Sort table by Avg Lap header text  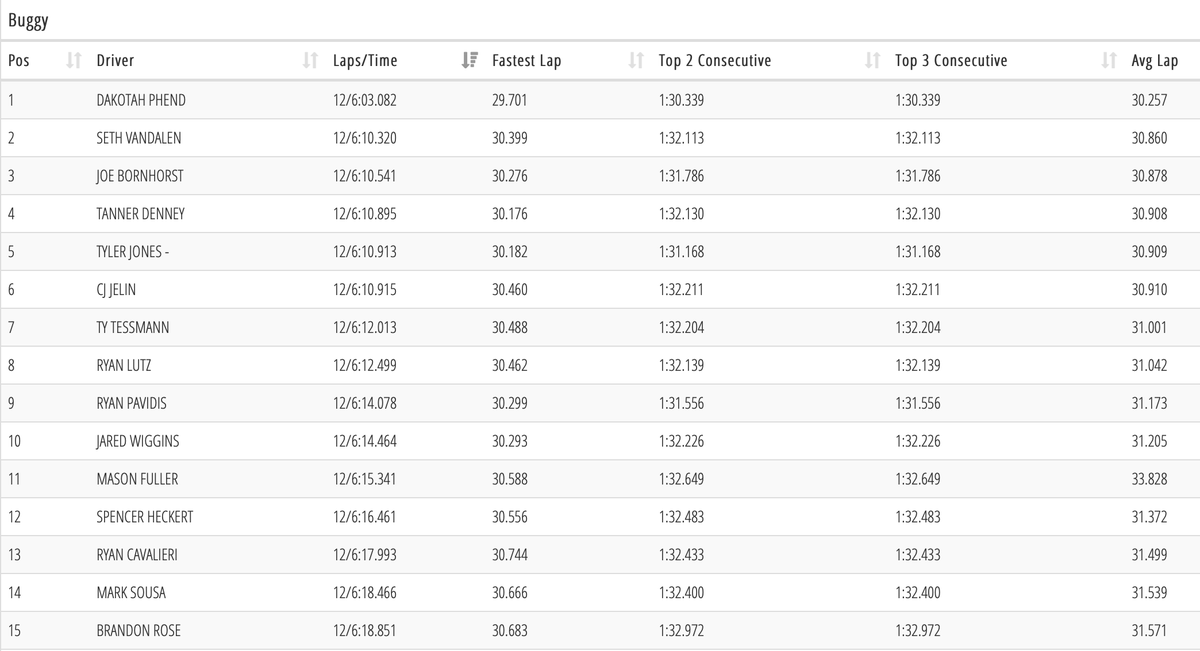[x=1154, y=61]
